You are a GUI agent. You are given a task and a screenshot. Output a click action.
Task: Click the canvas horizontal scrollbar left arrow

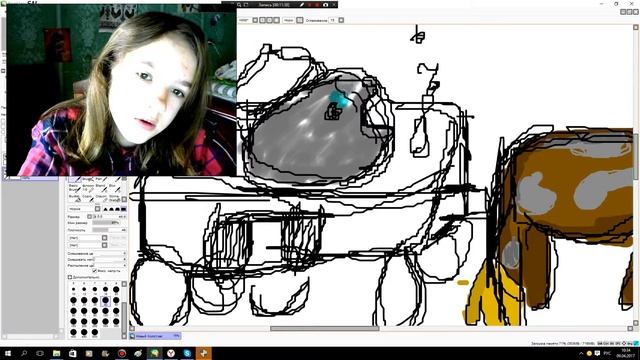click(132, 328)
